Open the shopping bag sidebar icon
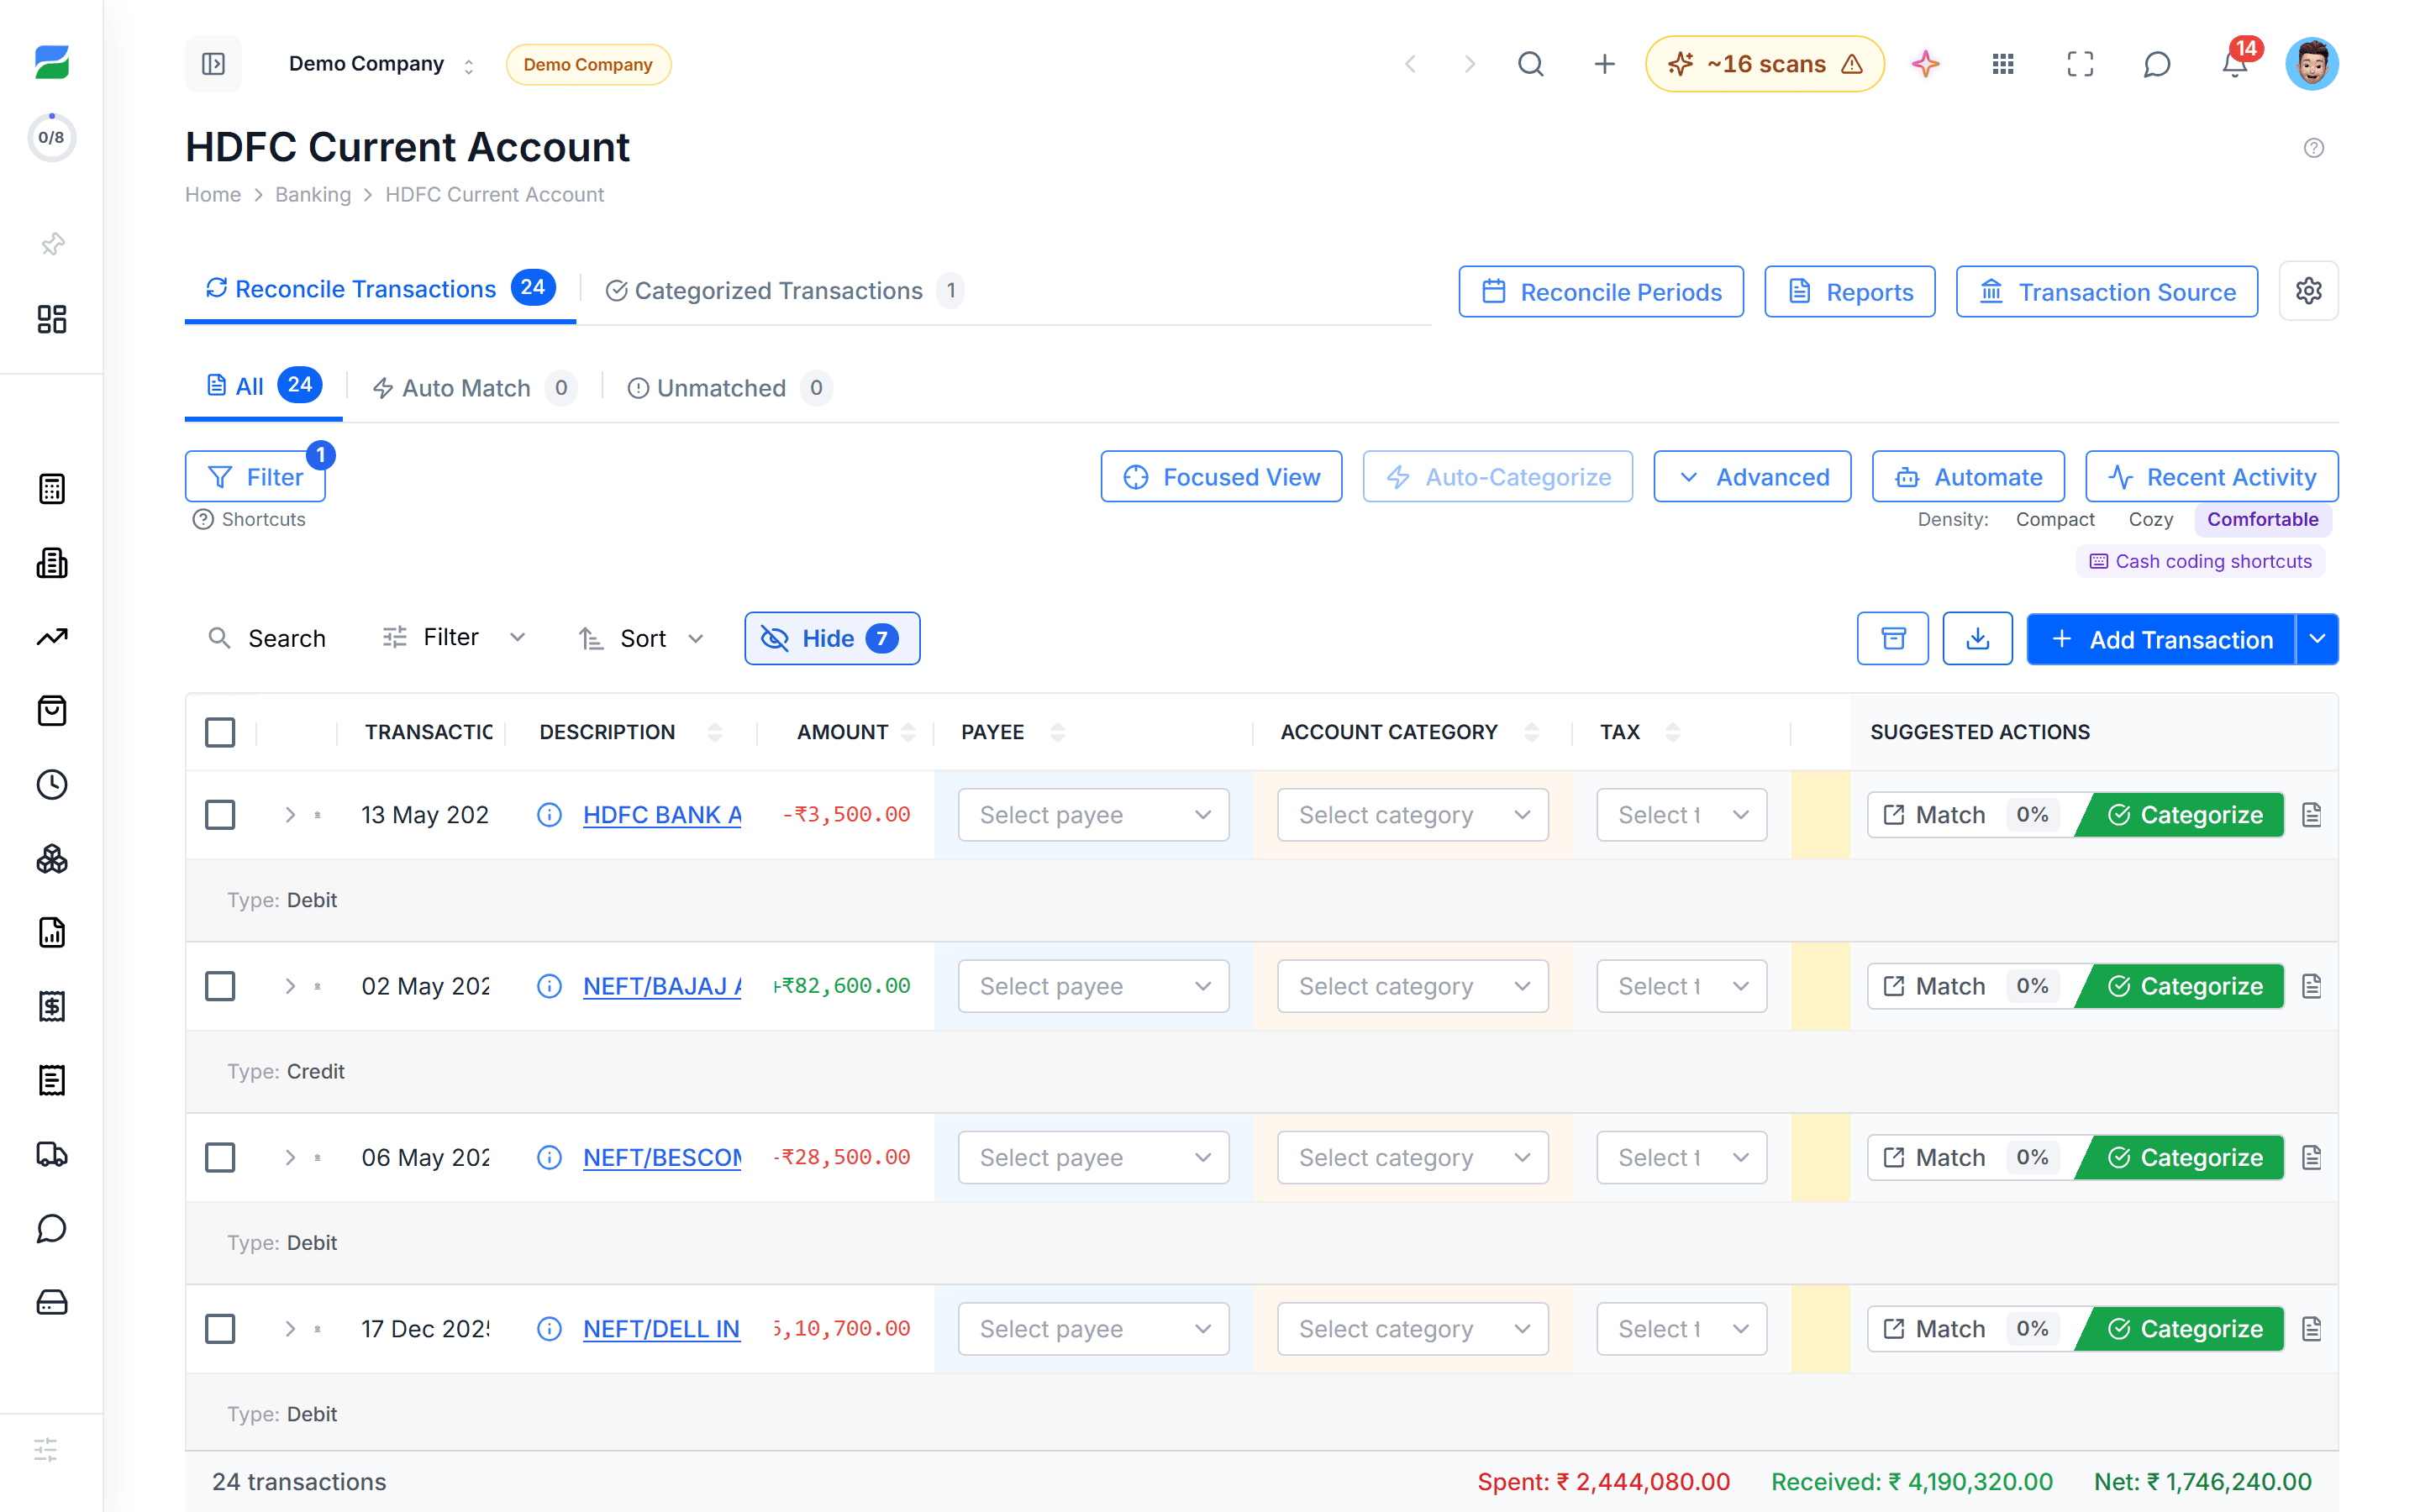The width and height of the screenshot is (2420, 1512). tap(51, 711)
